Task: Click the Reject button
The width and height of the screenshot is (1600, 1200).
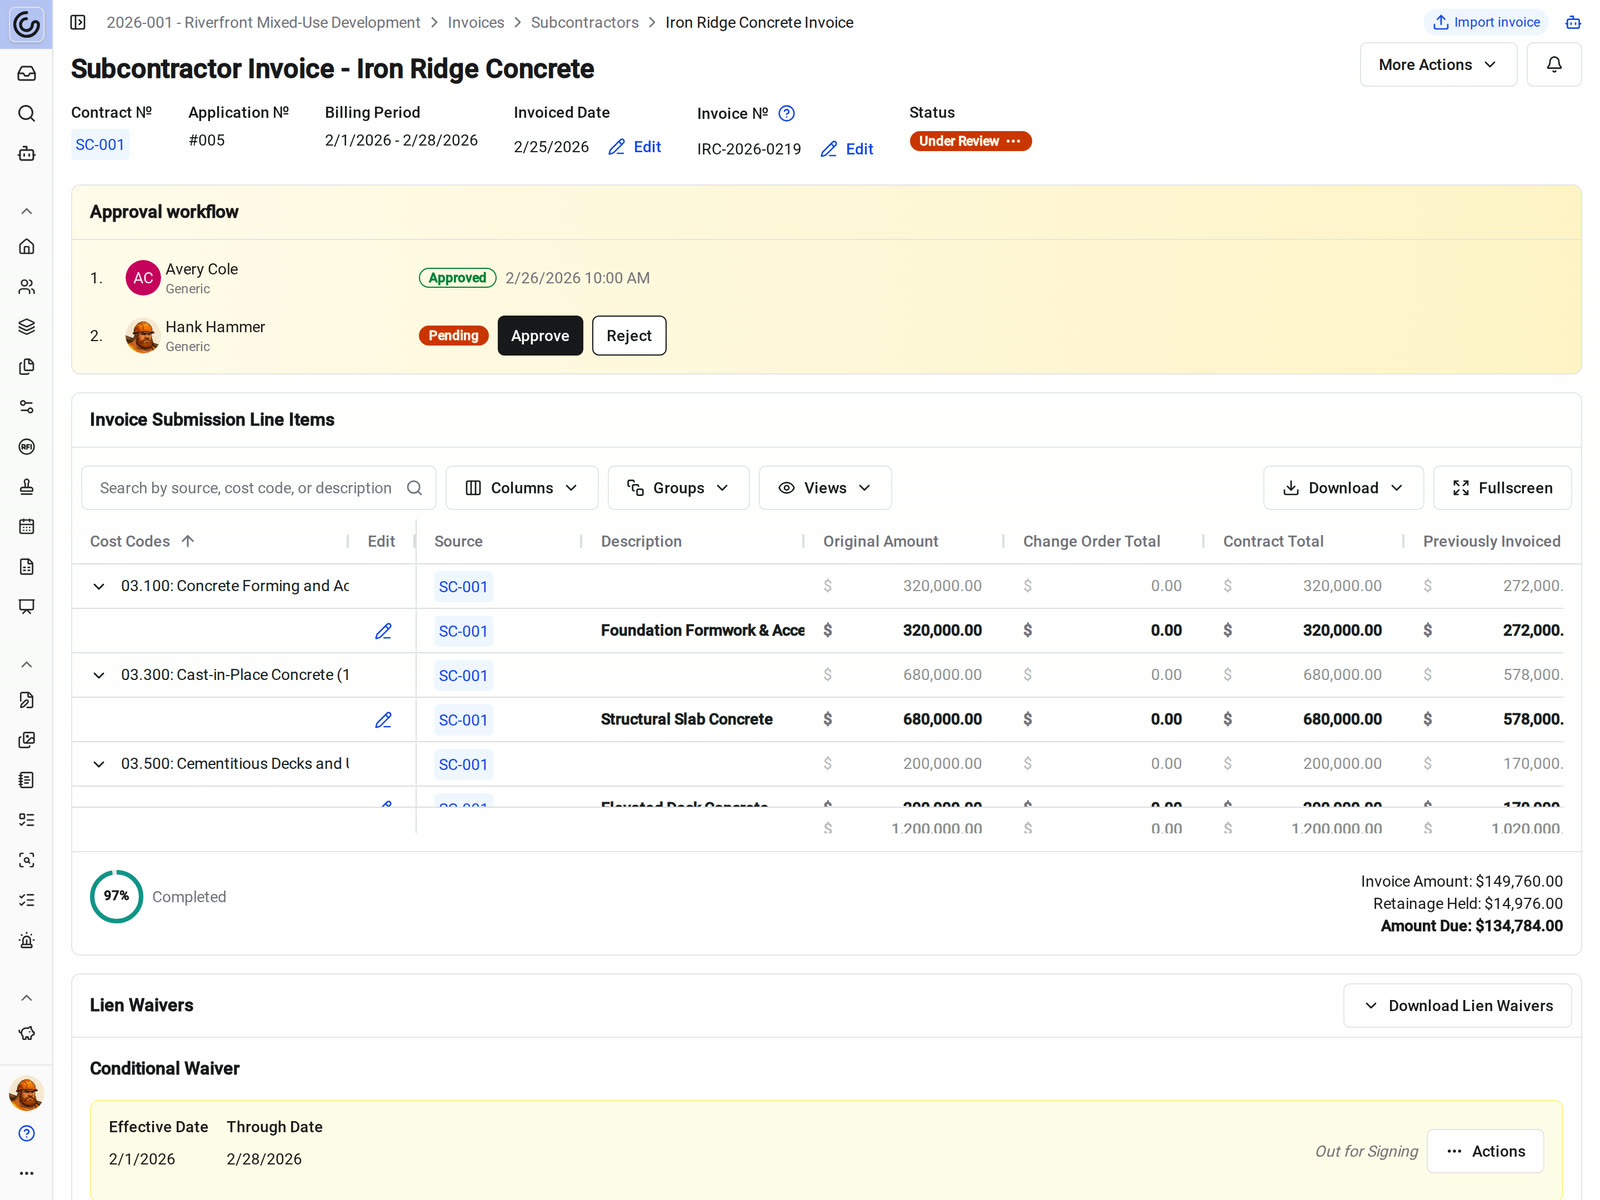Action: [x=629, y=336]
